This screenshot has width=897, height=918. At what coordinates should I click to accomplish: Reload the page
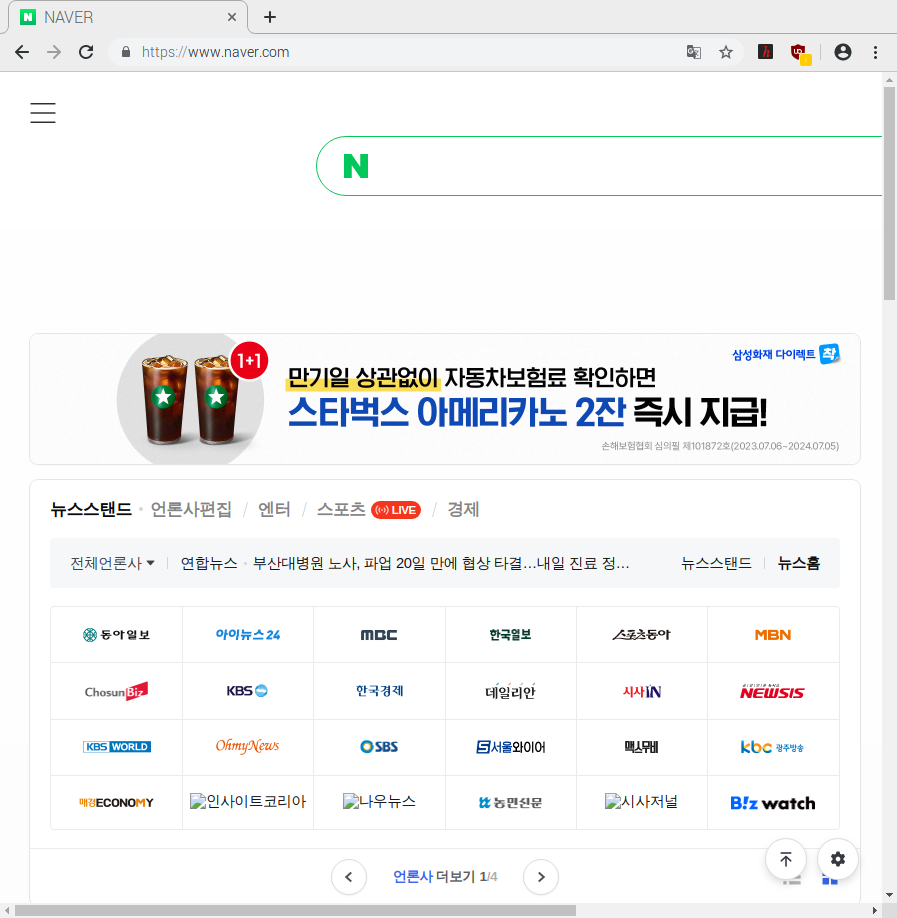(x=86, y=52)
